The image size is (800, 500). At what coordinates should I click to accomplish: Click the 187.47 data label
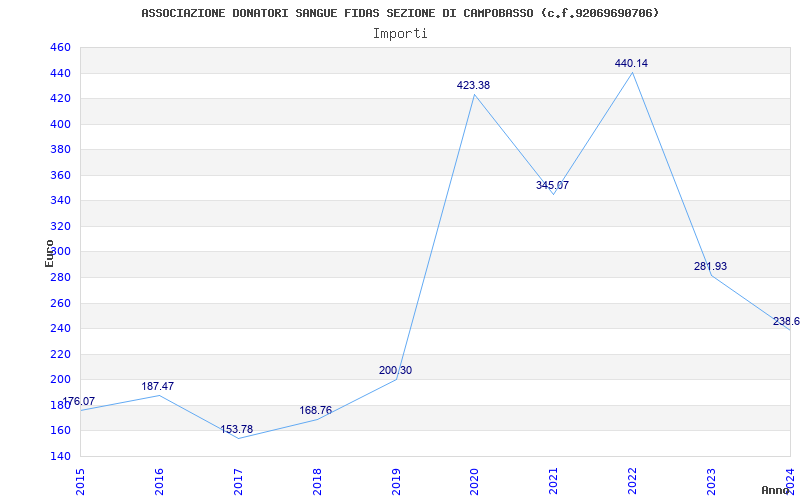(x=158, y=386)
